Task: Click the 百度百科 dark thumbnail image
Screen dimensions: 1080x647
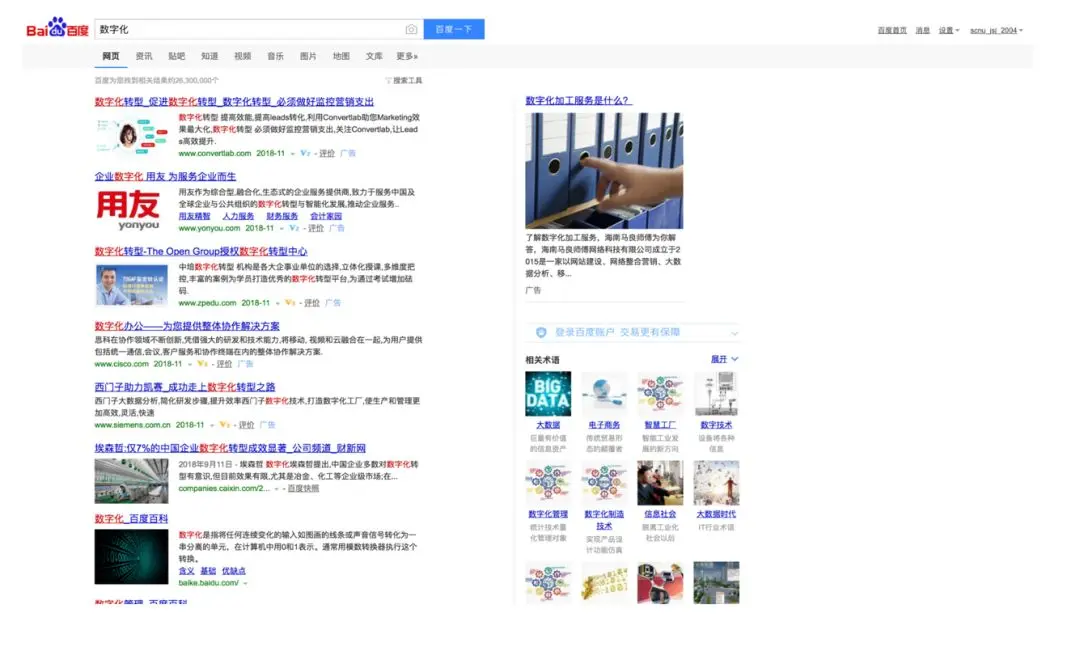Action: click(x=132, y=557)
